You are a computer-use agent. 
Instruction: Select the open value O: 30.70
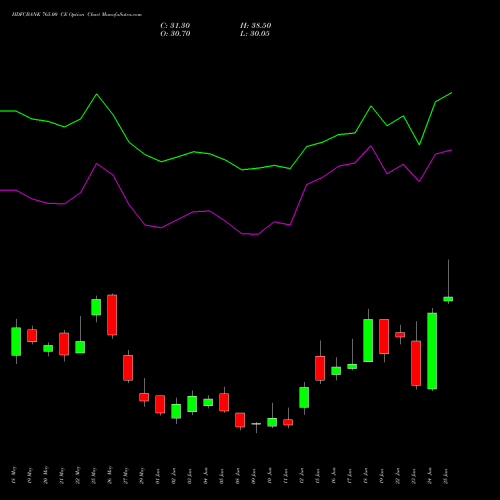(175, 34)
